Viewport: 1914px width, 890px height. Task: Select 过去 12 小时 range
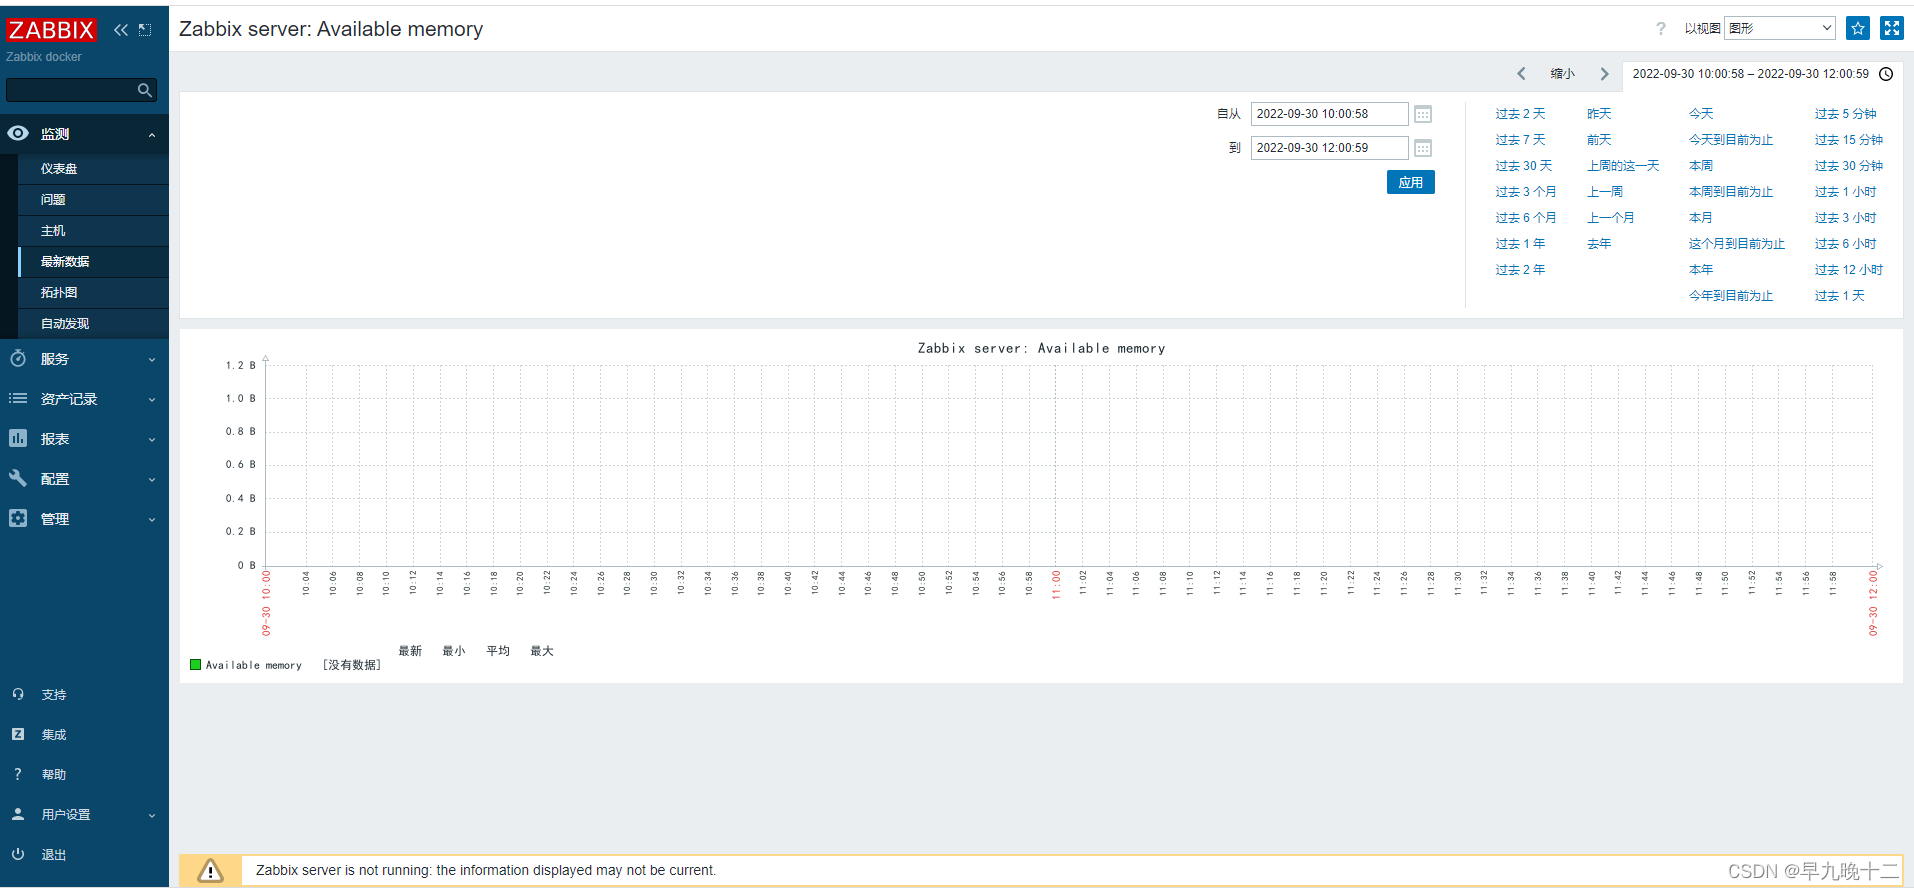[1849, 270]
